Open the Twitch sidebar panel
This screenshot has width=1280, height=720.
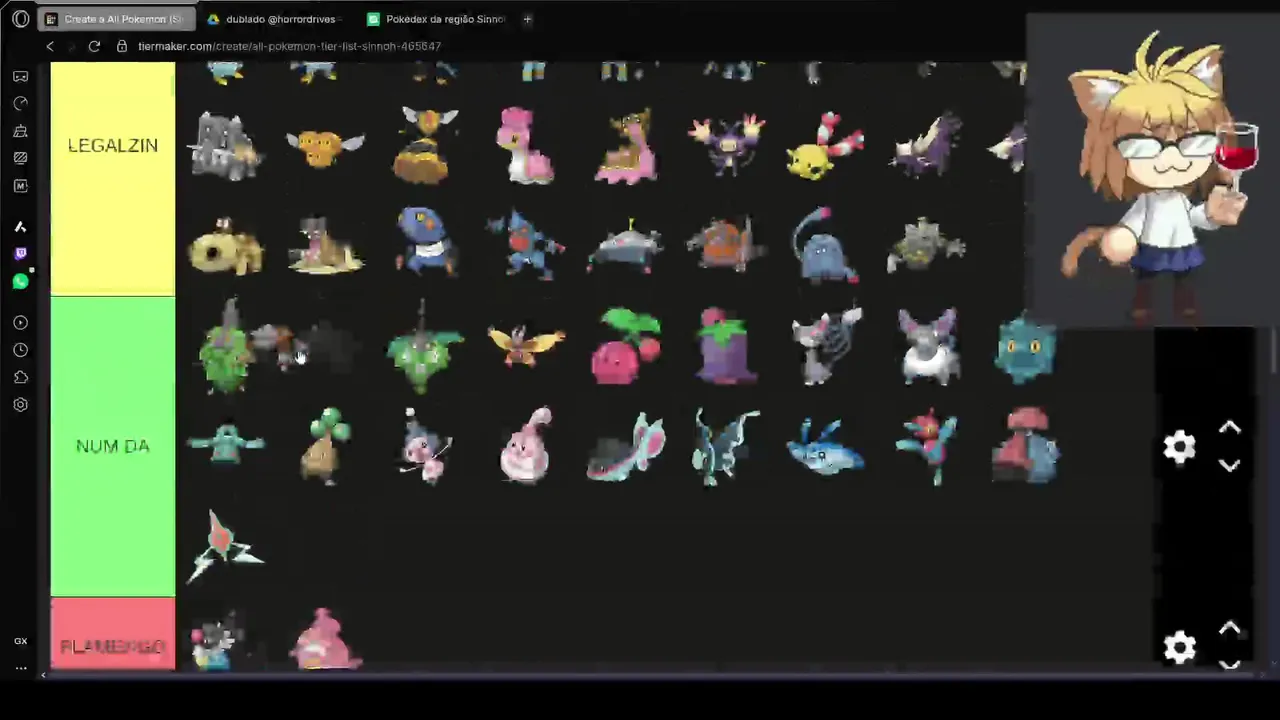(20, 254)
